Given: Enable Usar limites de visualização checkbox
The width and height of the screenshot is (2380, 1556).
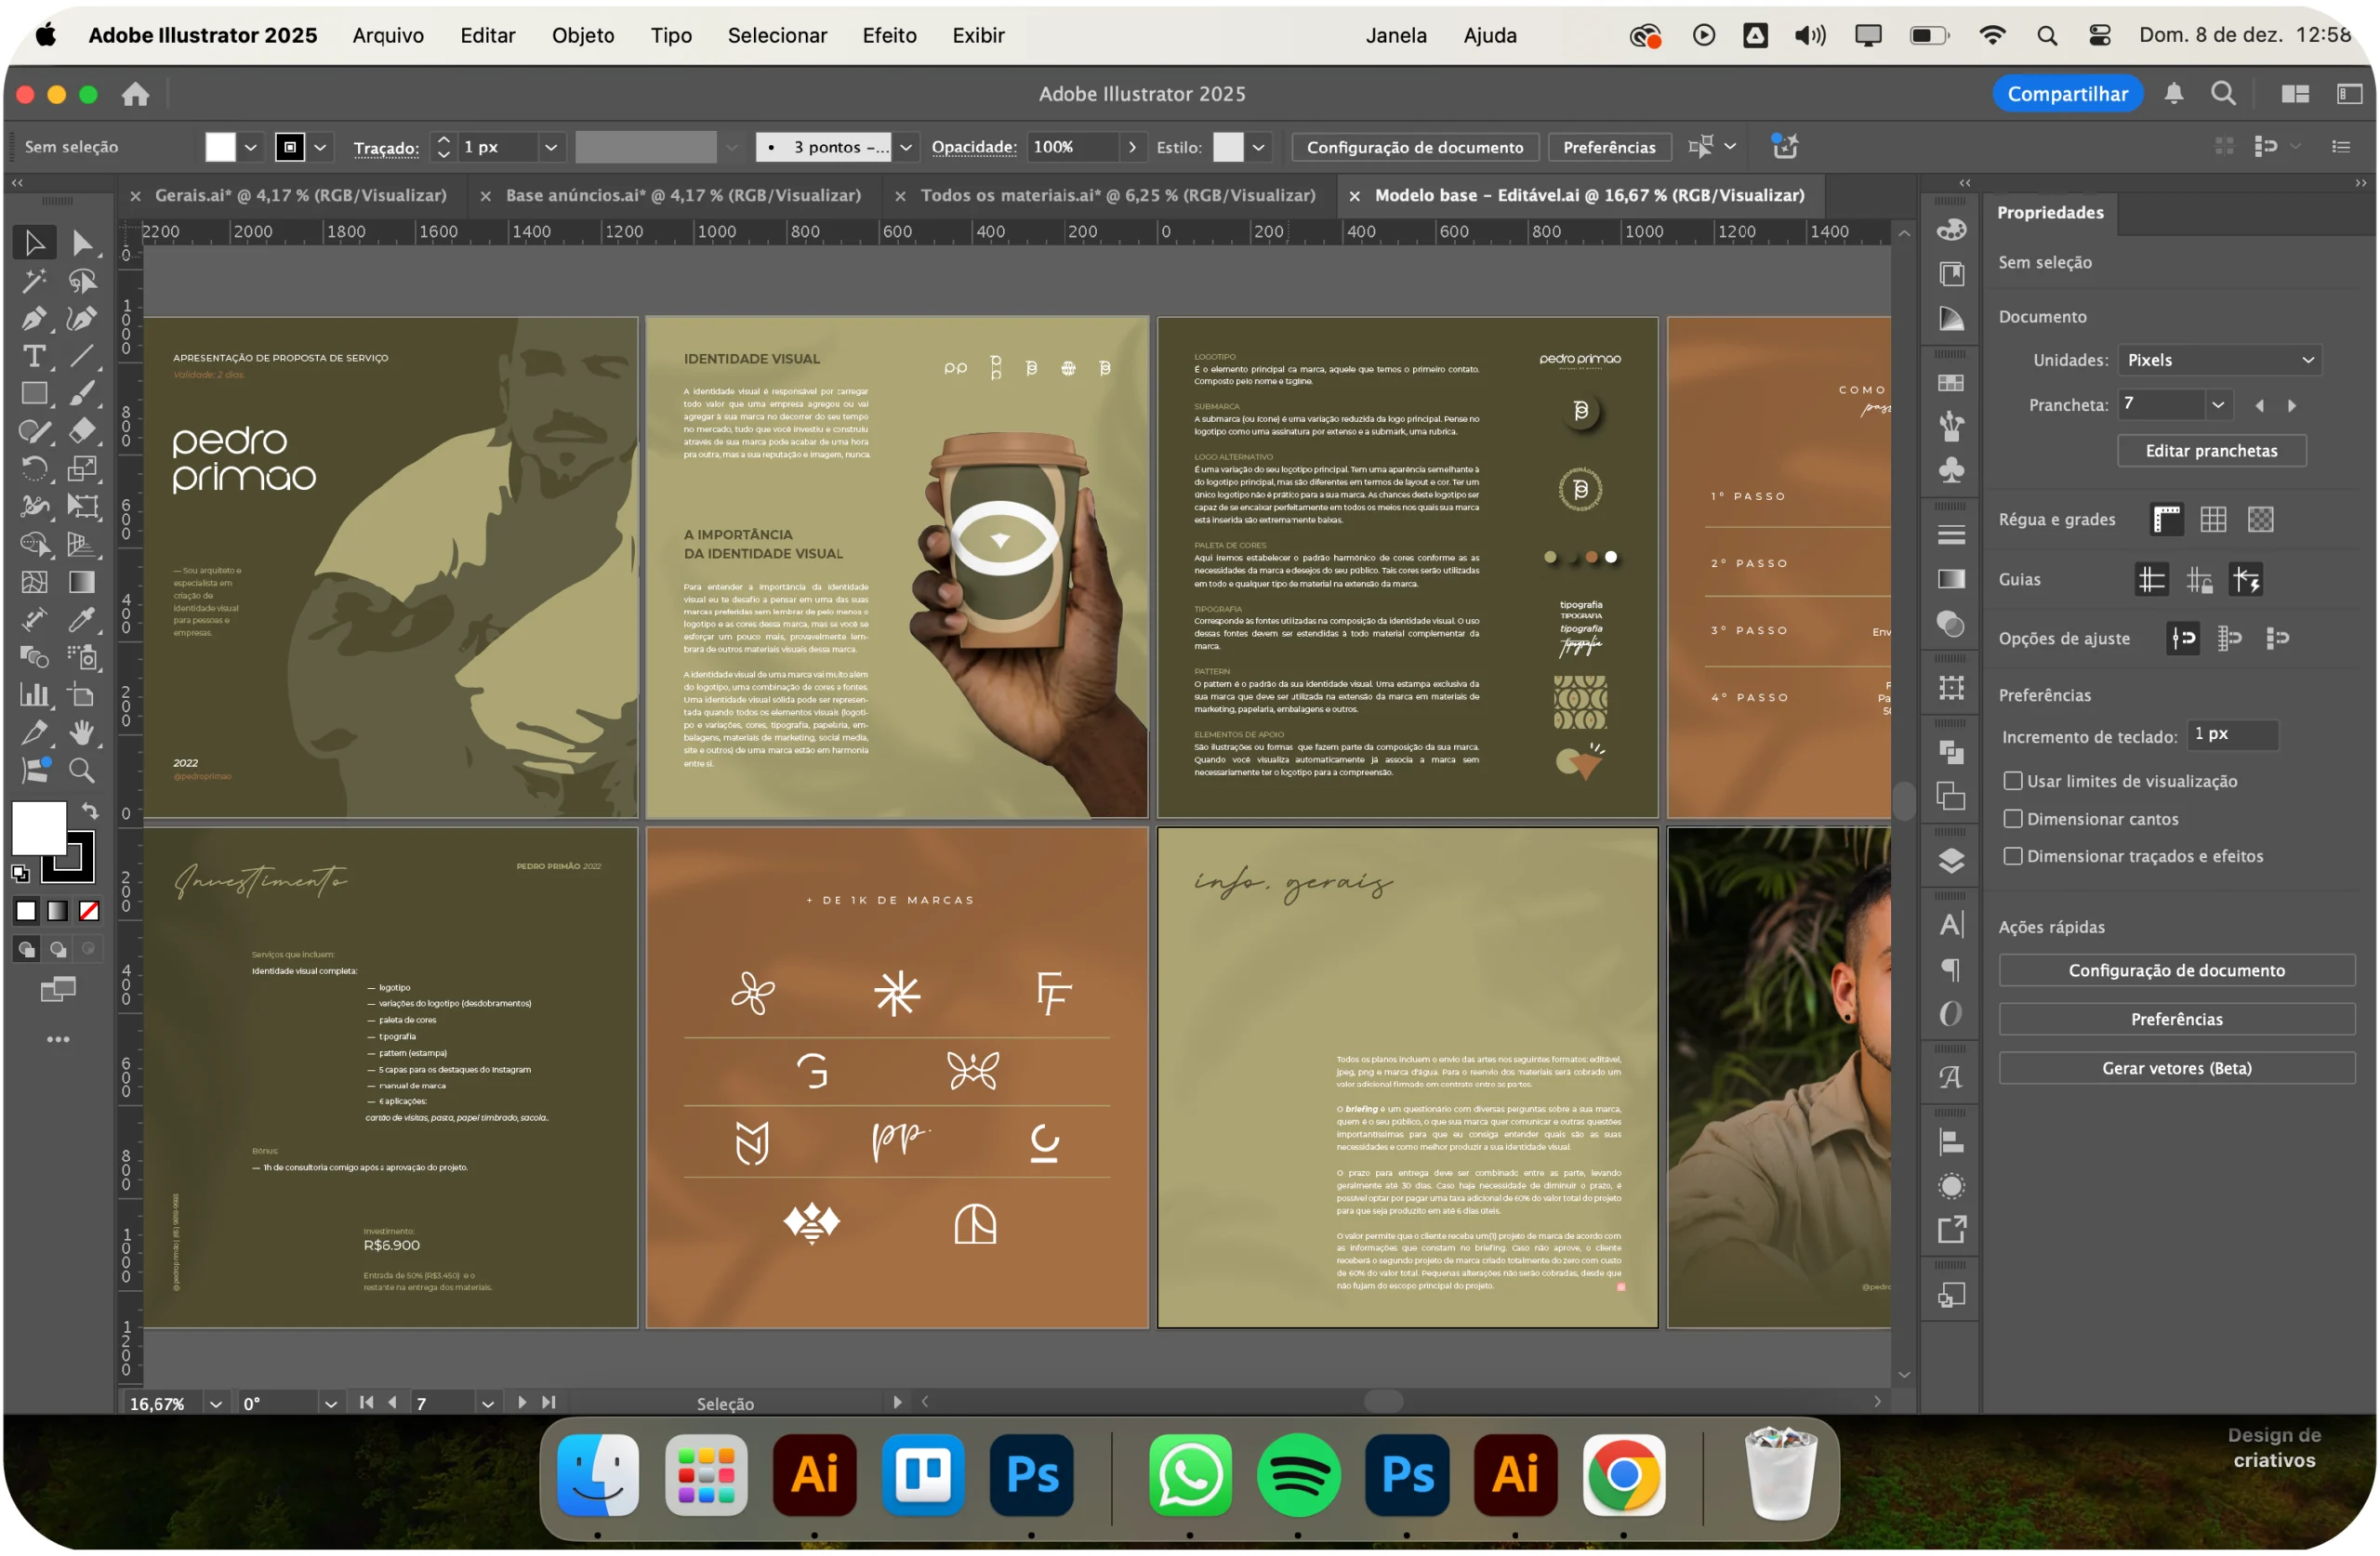Looking at the screenshot, I should click(x=2013, y=781).
